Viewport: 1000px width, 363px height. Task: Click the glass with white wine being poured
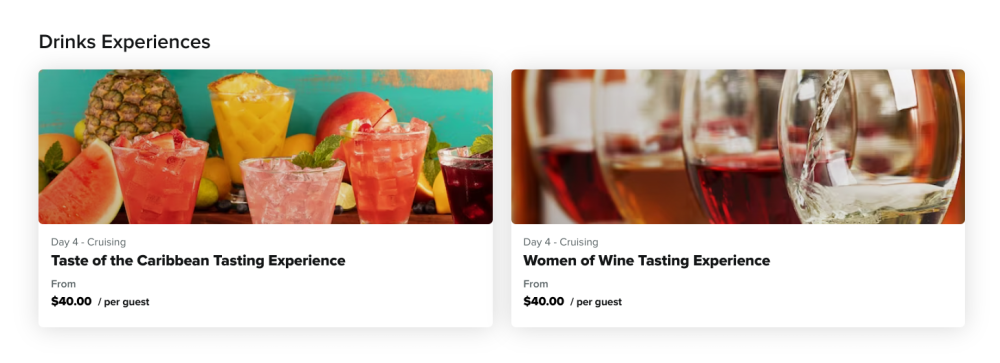click(869, 147)
